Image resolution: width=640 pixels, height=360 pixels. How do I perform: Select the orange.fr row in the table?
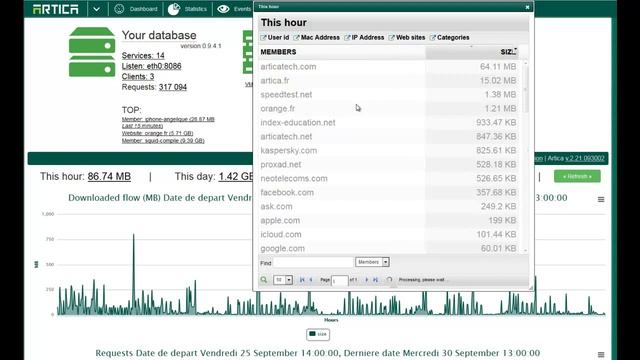[389, 109]
